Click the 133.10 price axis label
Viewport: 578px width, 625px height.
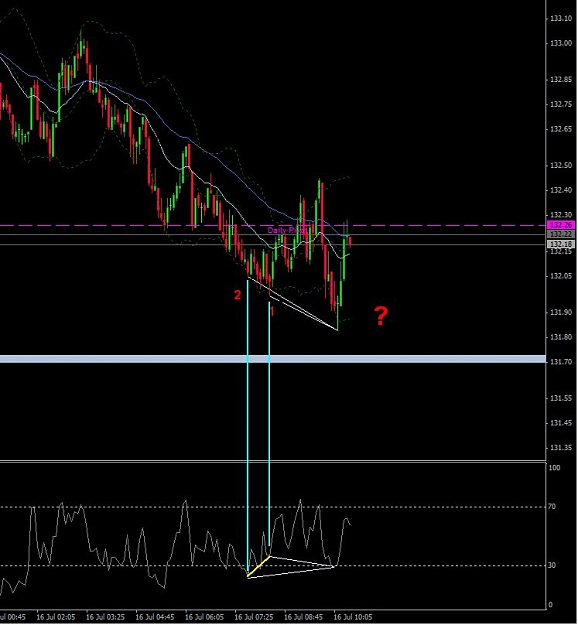(x=560, y=18)
